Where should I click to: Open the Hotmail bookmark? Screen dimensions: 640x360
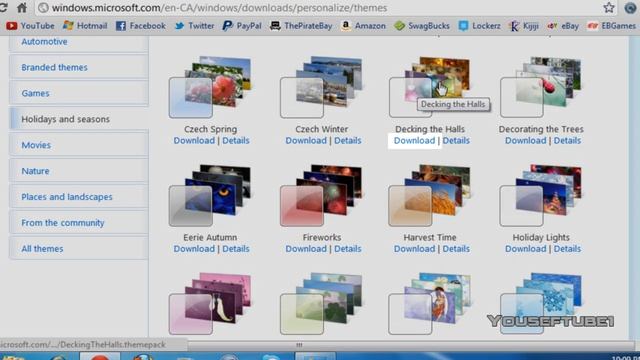85,26
